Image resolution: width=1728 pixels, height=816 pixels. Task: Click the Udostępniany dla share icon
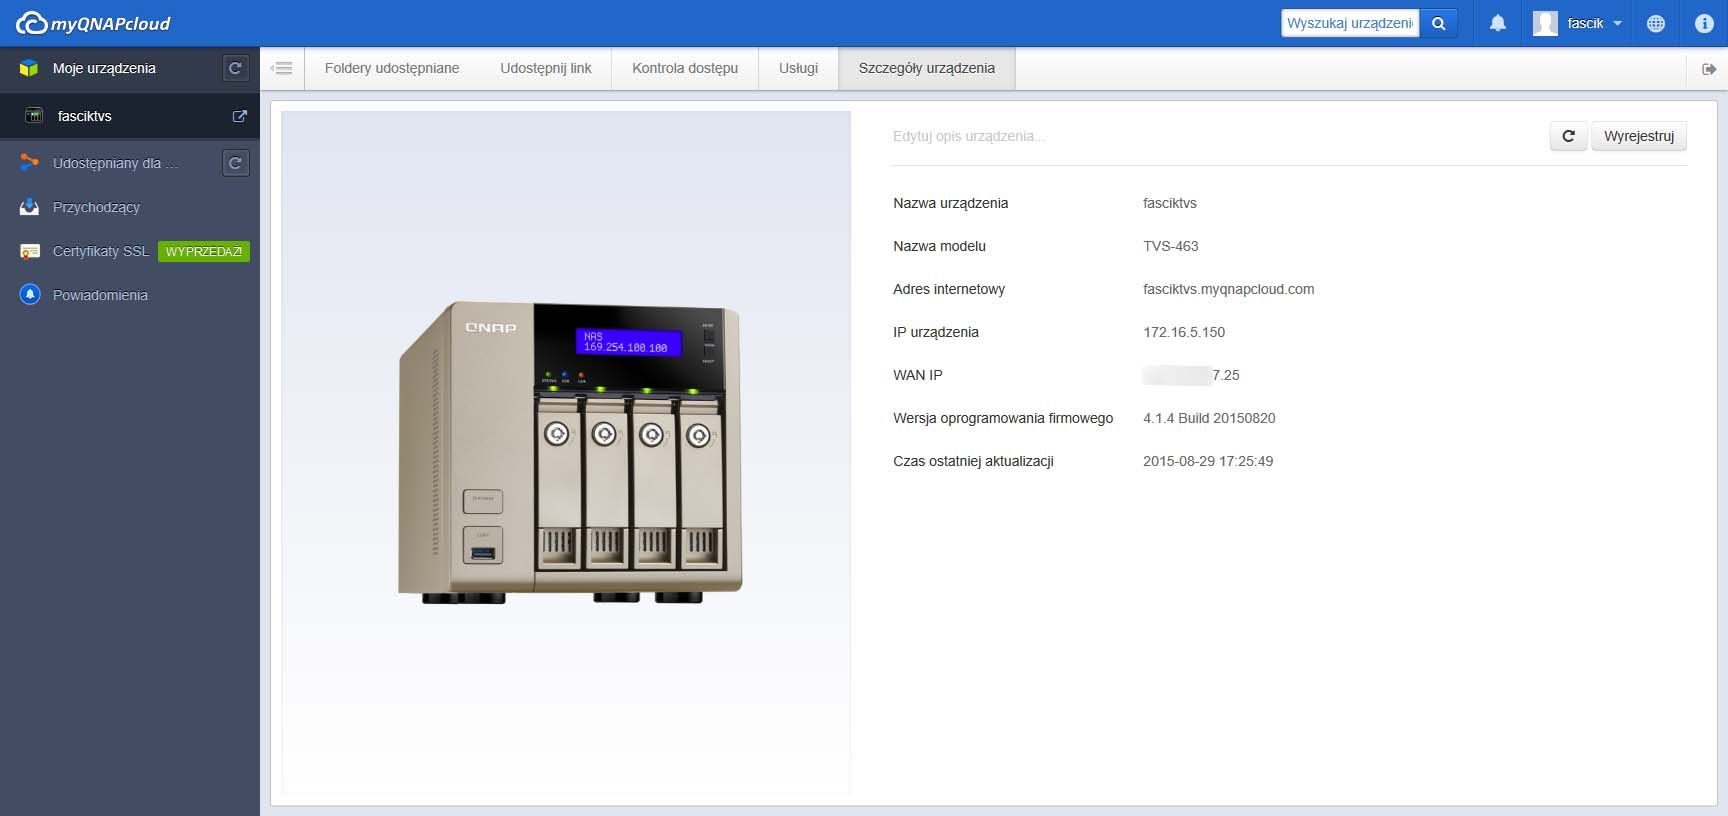tap(29, 162)
